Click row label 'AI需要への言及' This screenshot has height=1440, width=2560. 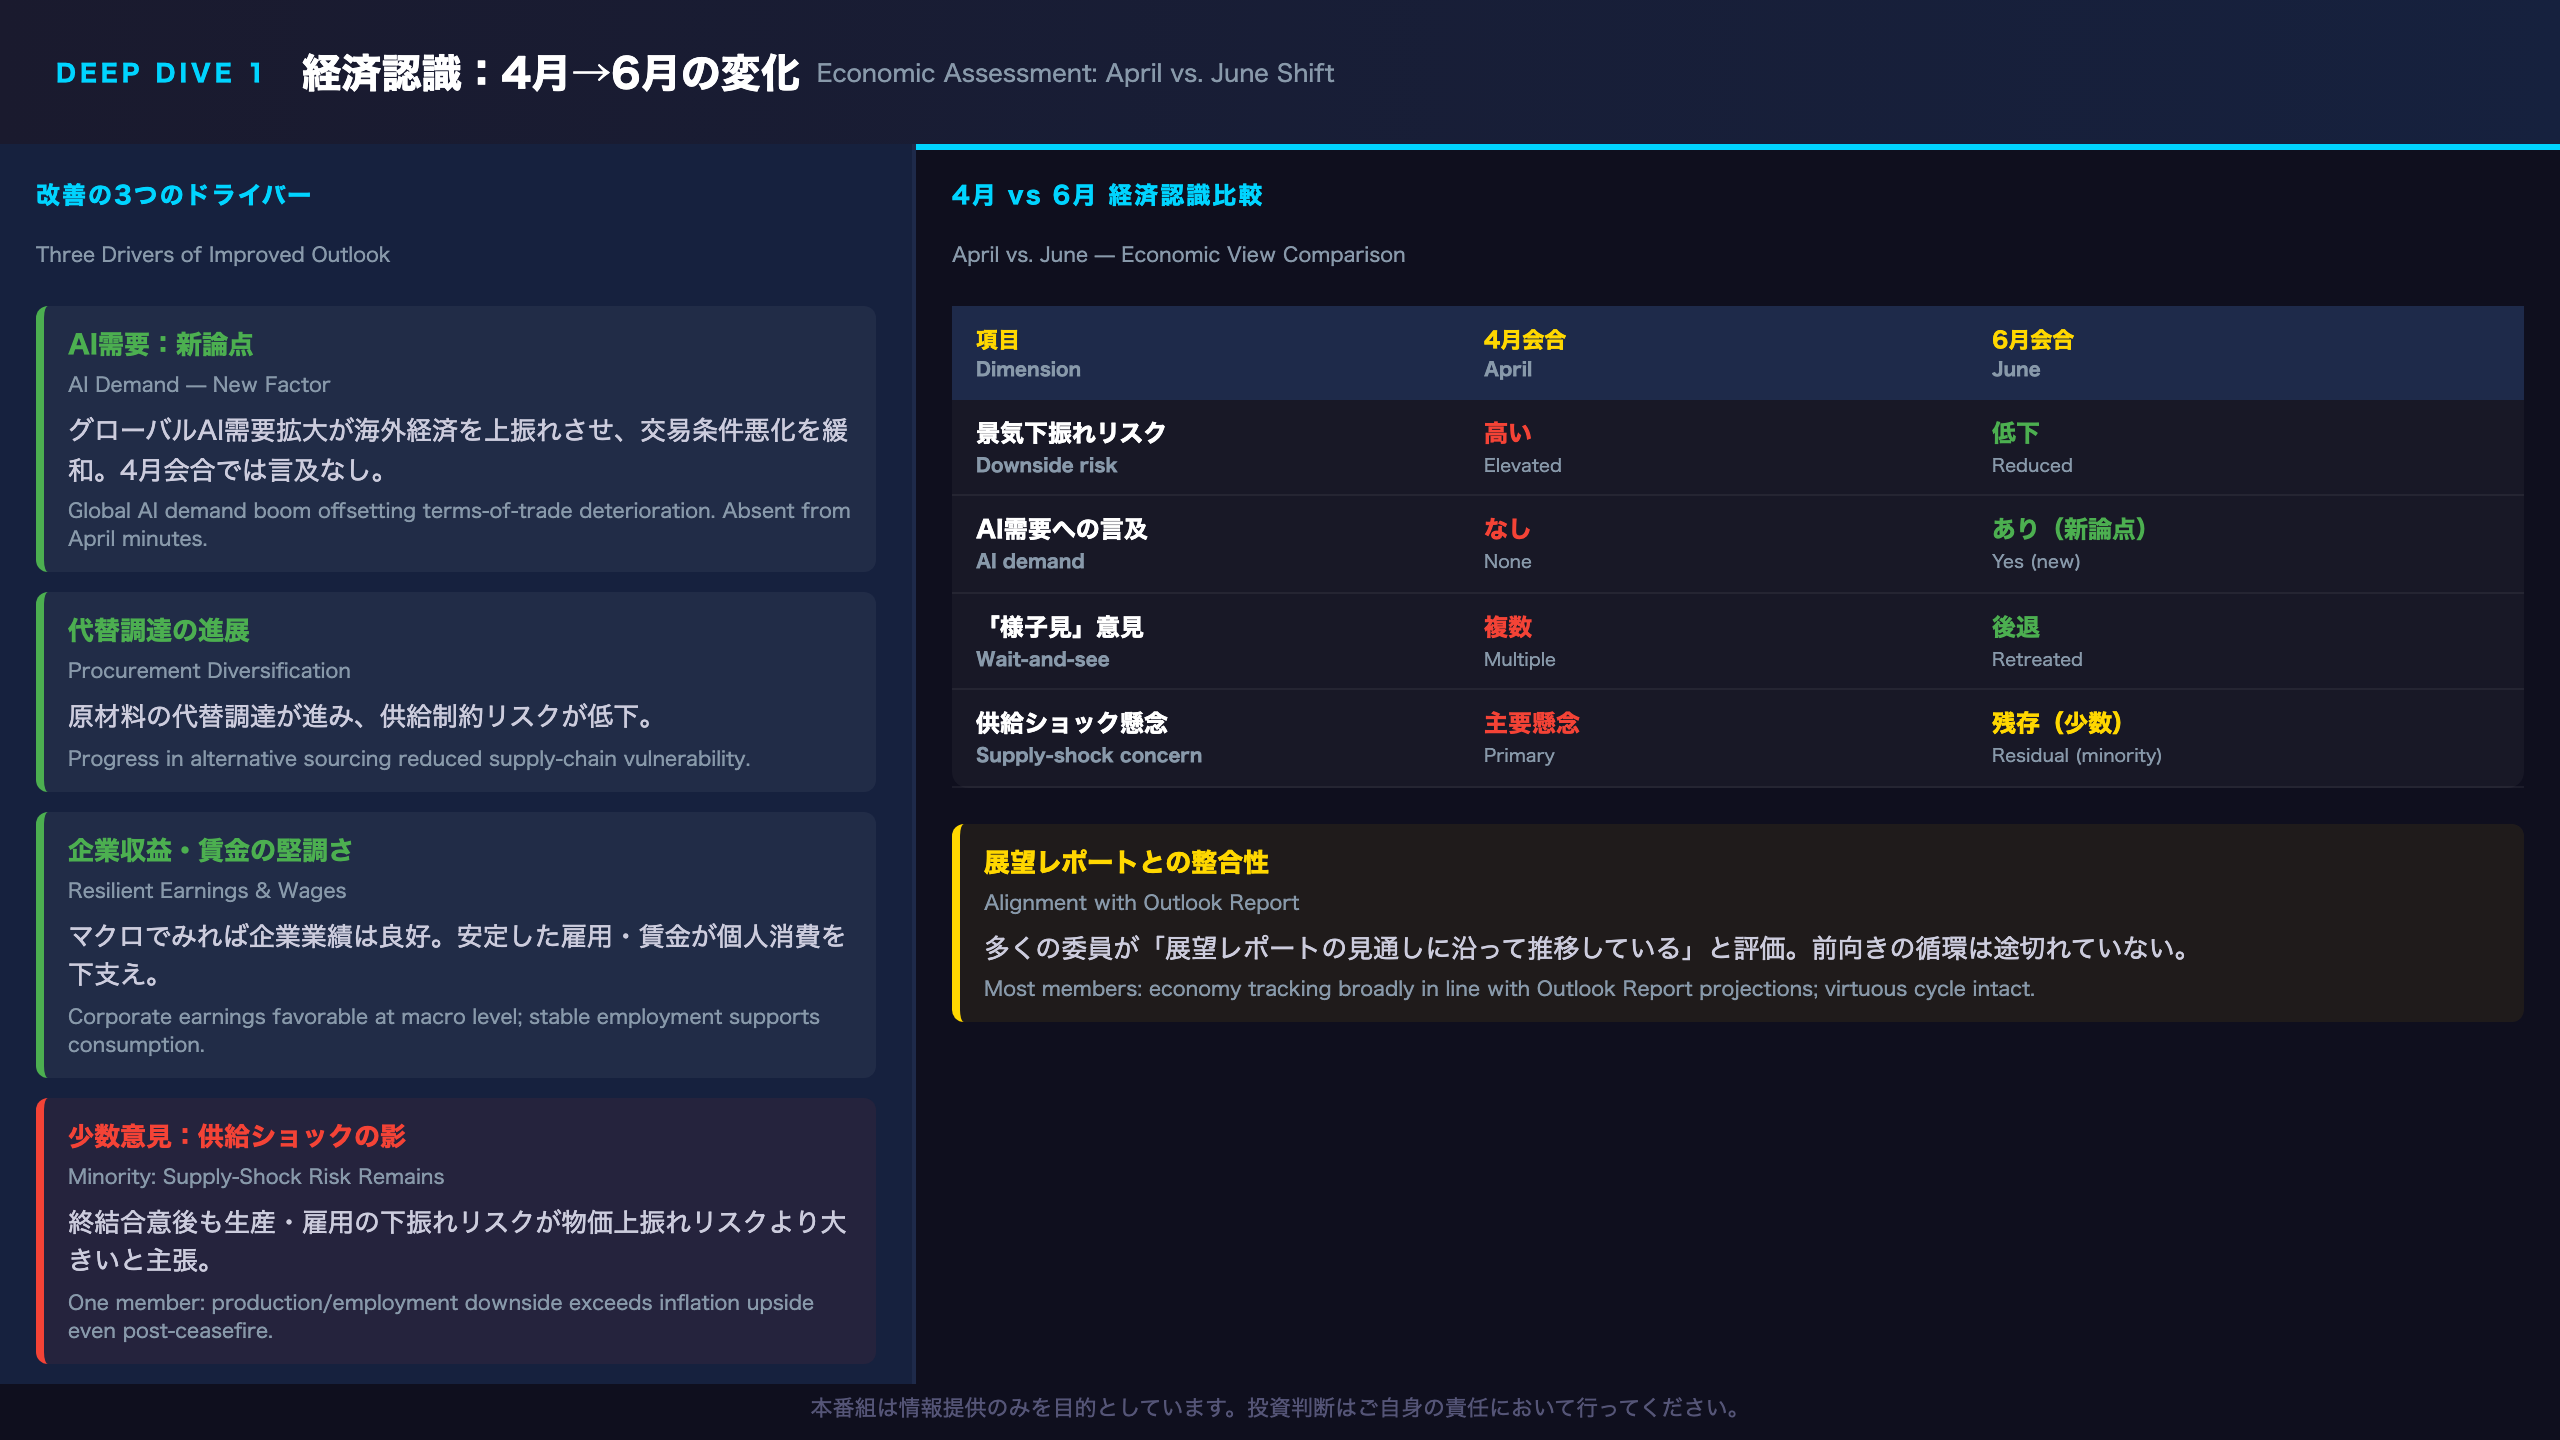click(x=1061, y=529)
